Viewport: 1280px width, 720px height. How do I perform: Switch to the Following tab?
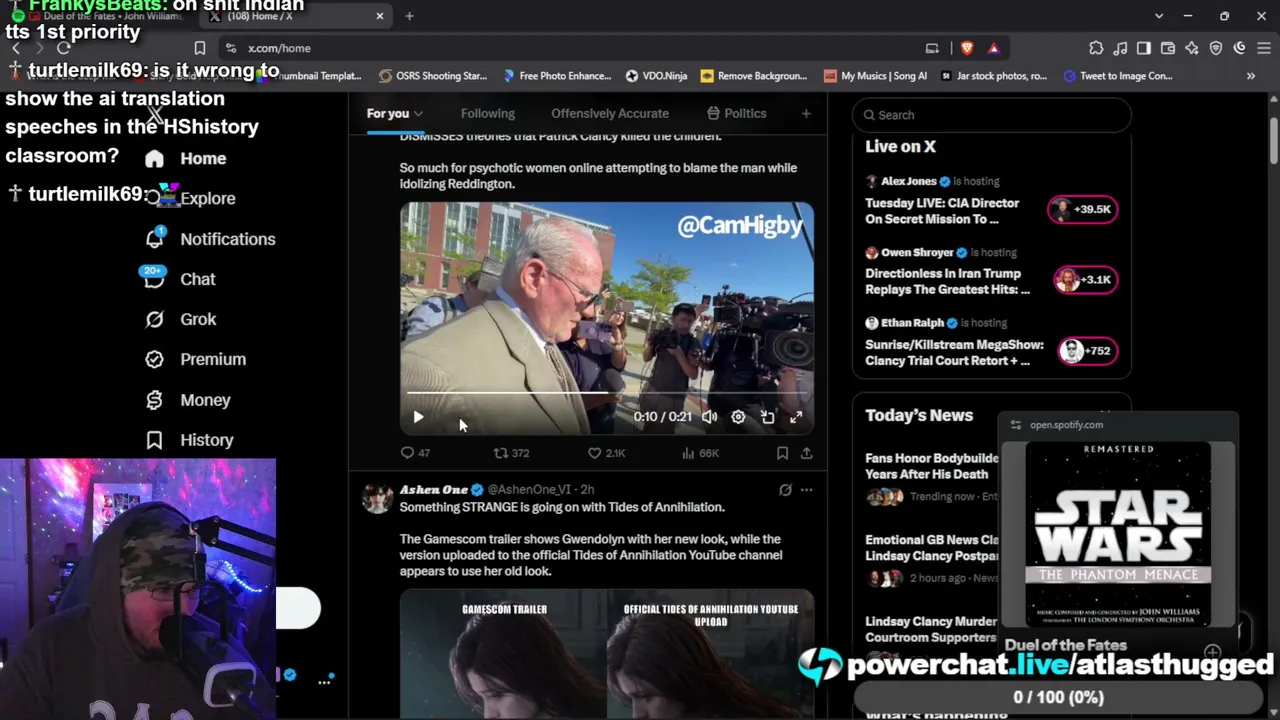[x=488, y=114]
